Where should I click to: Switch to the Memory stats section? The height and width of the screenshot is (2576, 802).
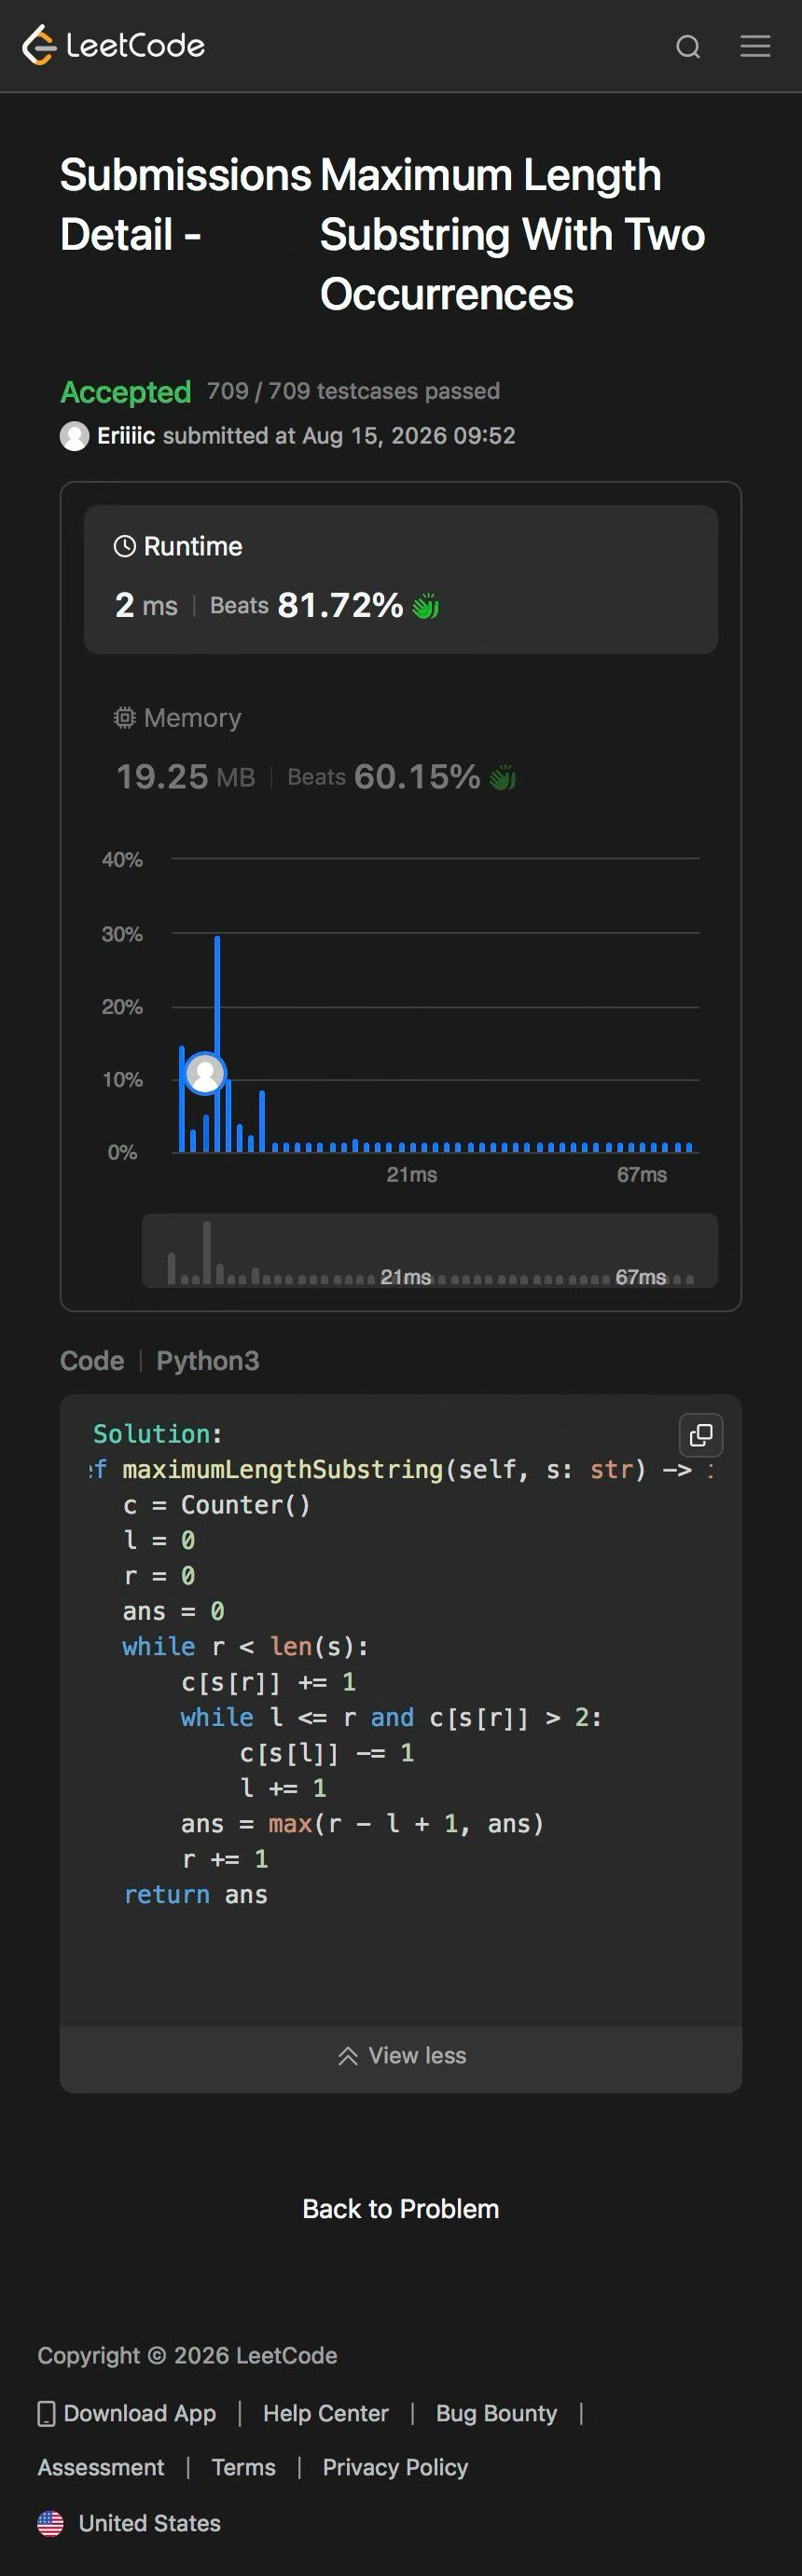tap(400, 748)
